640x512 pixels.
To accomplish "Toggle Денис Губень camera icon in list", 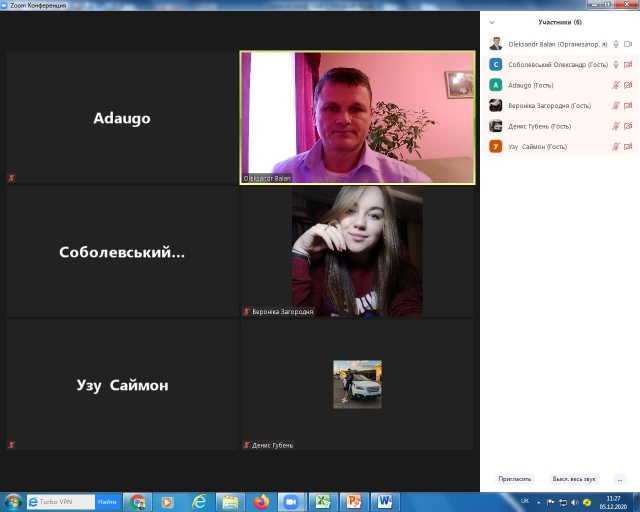I will (x=628, y=126).
